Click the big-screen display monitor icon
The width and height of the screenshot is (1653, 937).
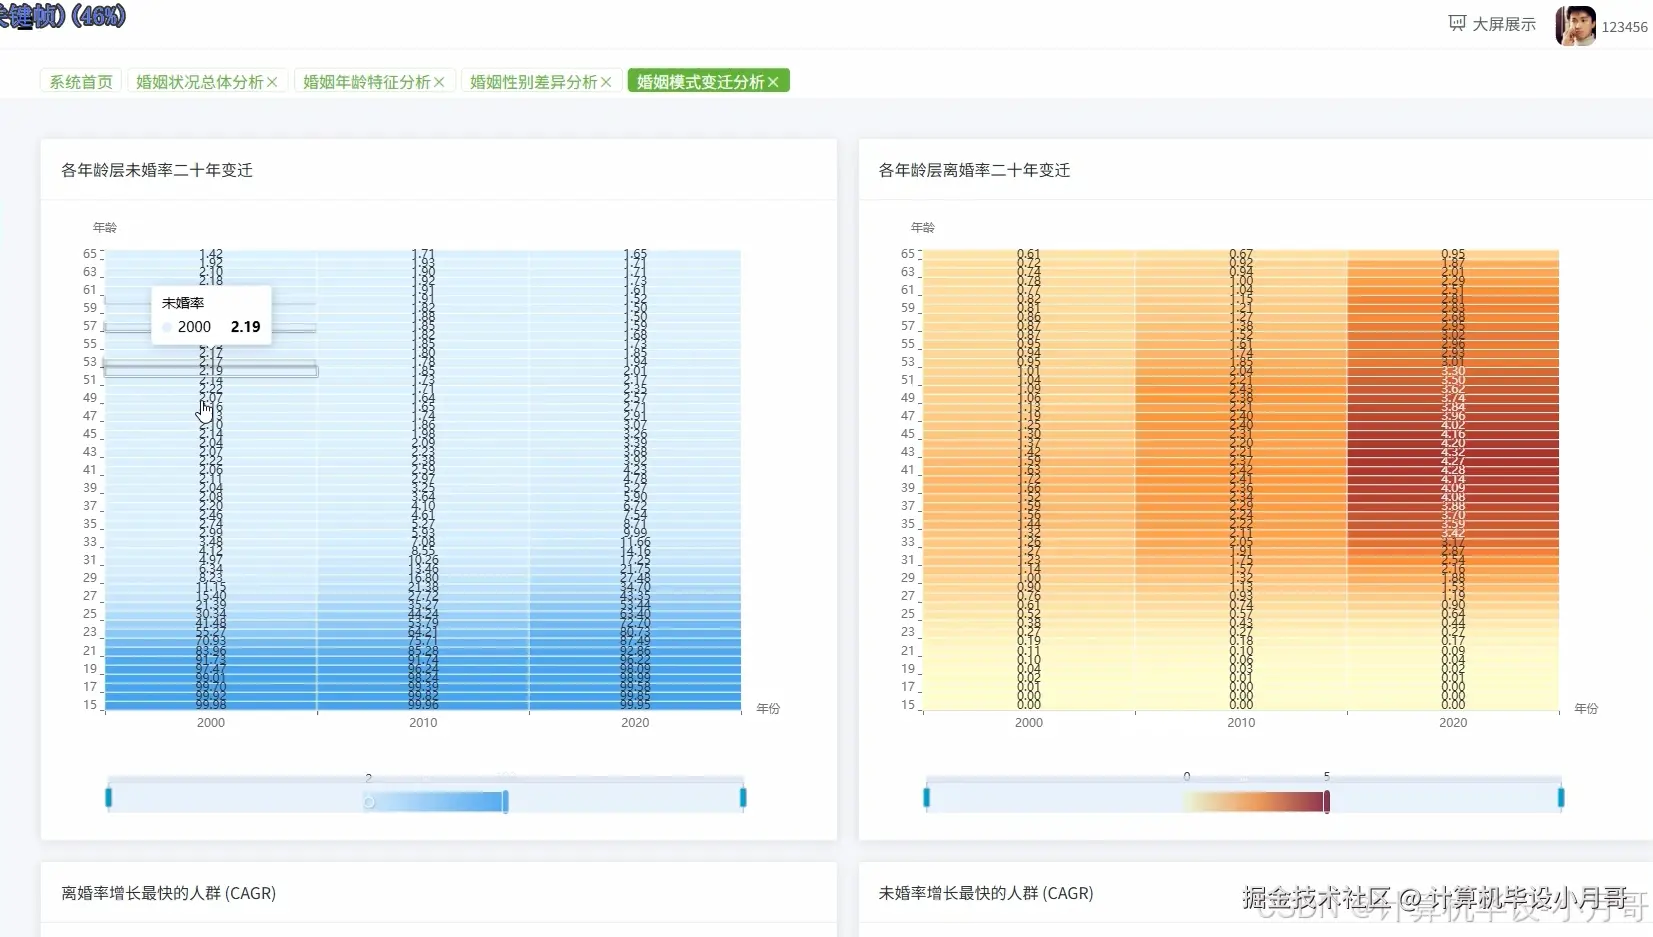point(1457,24)
